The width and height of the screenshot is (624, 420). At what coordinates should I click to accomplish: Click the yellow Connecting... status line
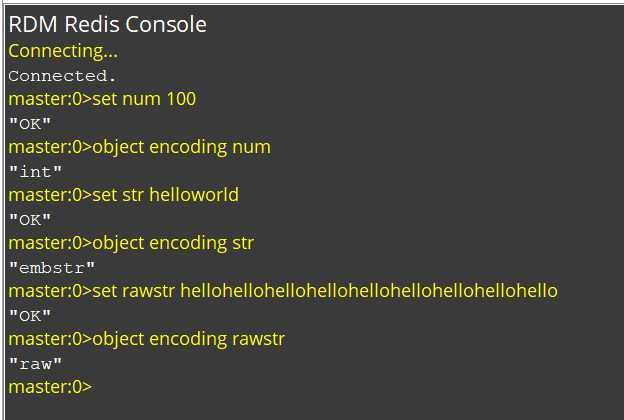pos(63,51)
